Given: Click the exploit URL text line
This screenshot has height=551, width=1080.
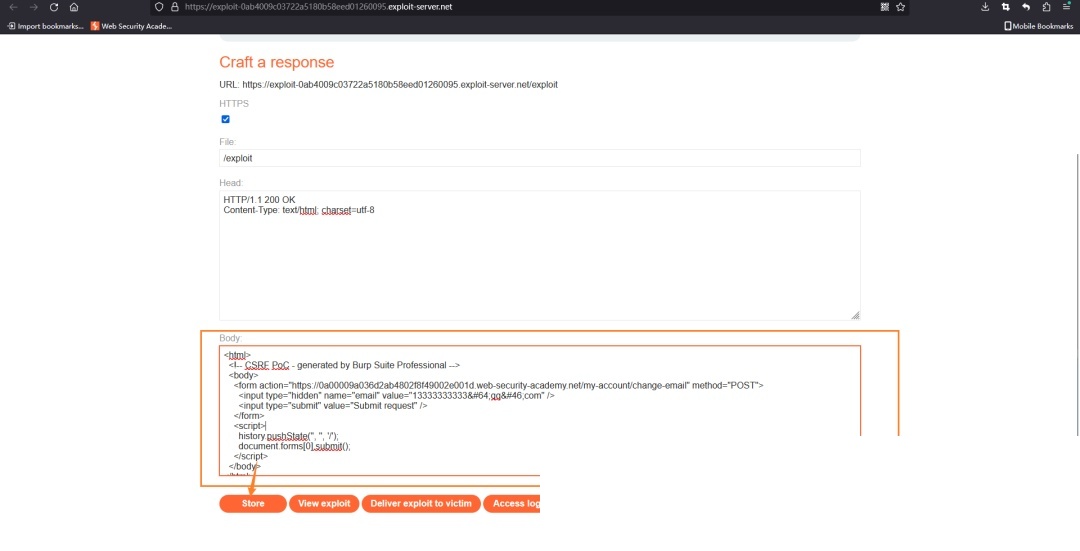Looking at the screenshot, I should coord(388,85).
